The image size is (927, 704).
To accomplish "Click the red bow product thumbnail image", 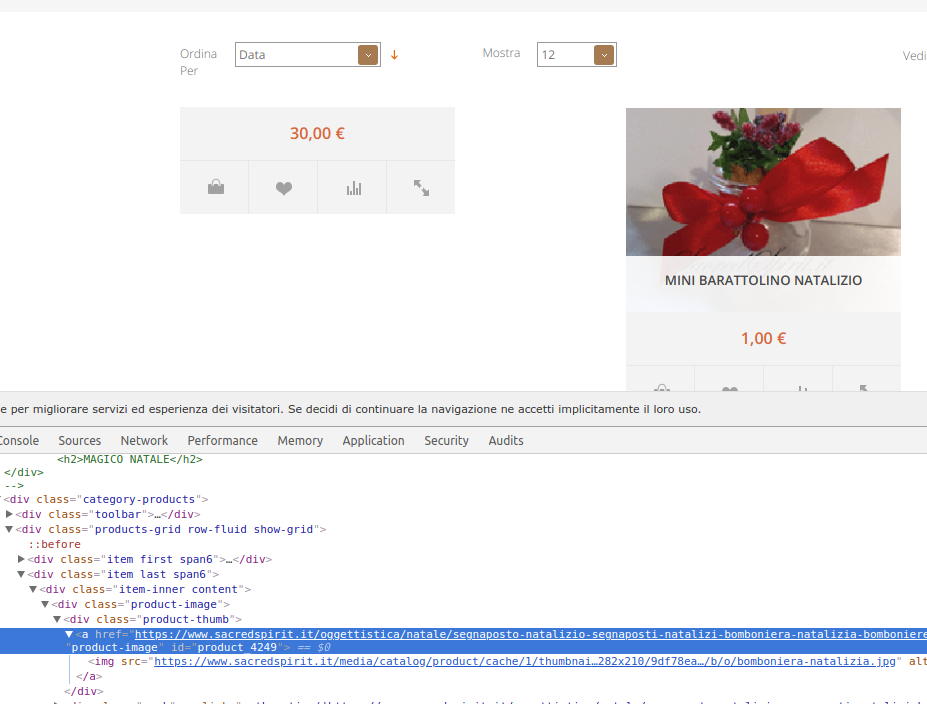I will tap(763, 182).
